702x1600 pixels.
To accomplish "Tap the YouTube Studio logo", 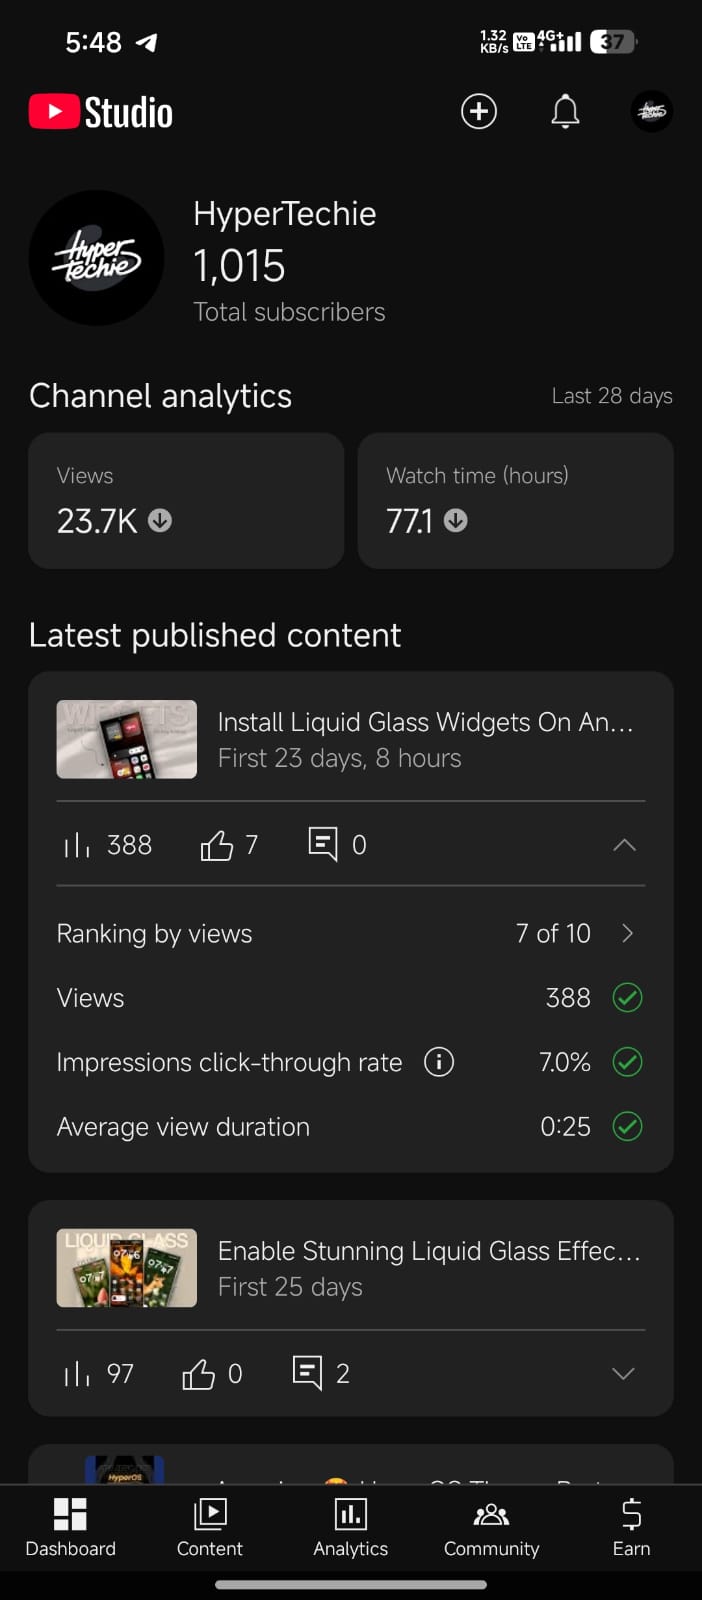I will [x=101, y=112].
